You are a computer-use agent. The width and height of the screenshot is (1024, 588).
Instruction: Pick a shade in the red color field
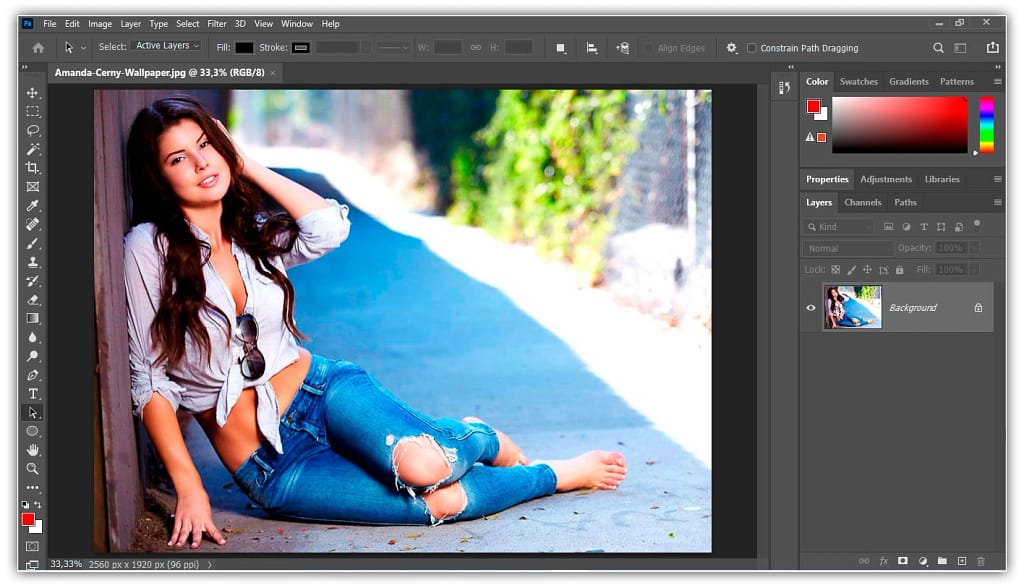(x=899, y=125)
